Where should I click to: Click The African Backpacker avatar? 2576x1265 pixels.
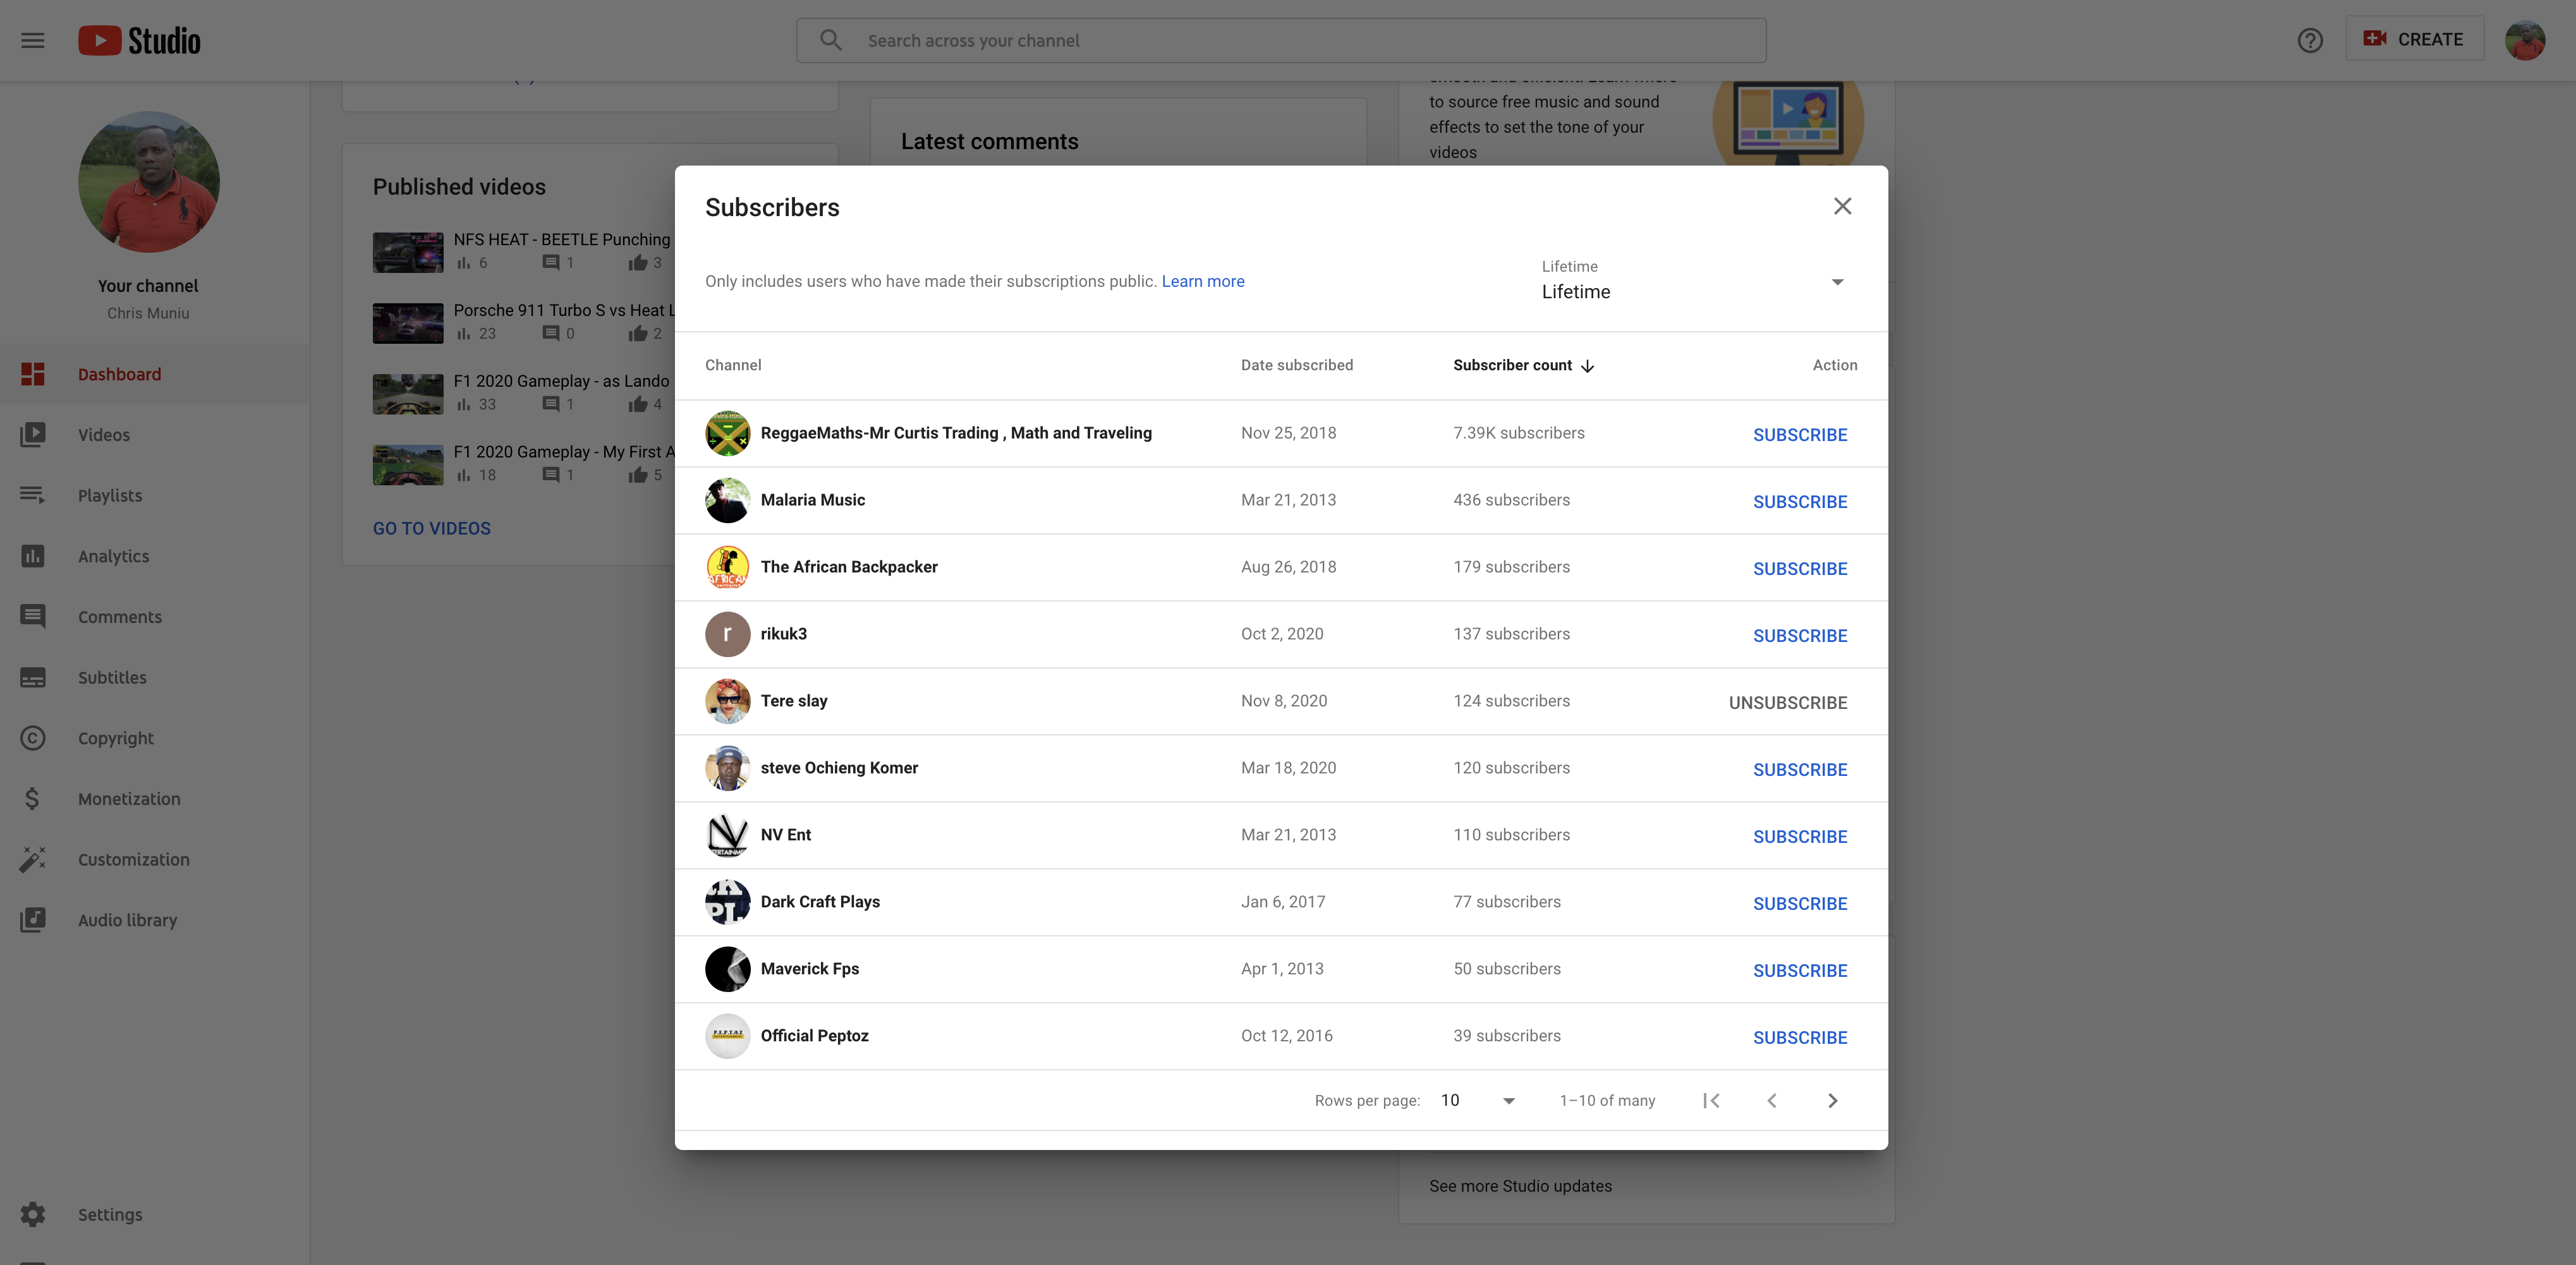(x=727, y=567)
